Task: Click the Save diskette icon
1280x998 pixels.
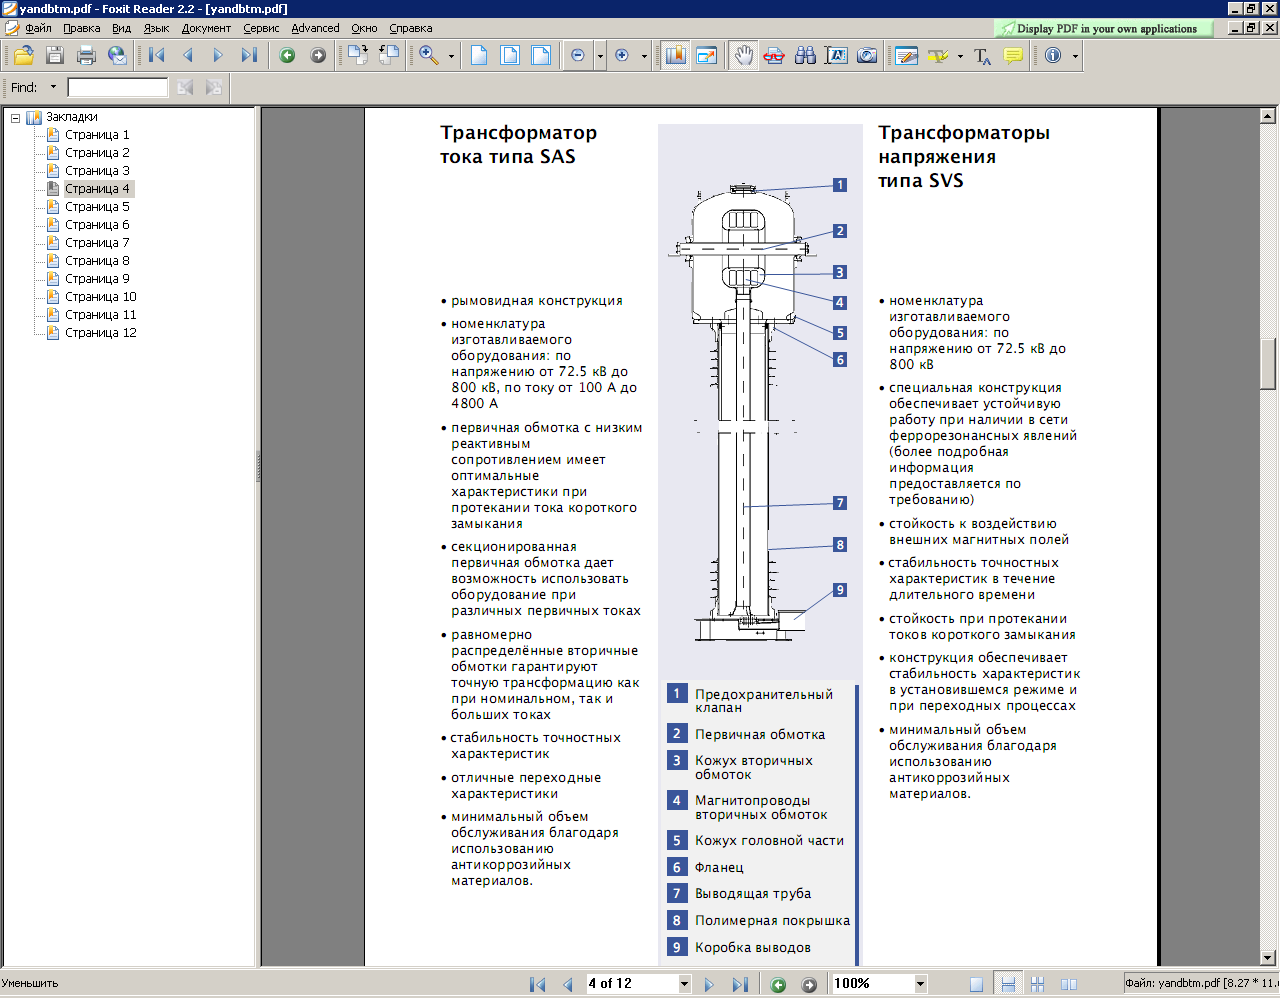Action: [x=55, y=56]
